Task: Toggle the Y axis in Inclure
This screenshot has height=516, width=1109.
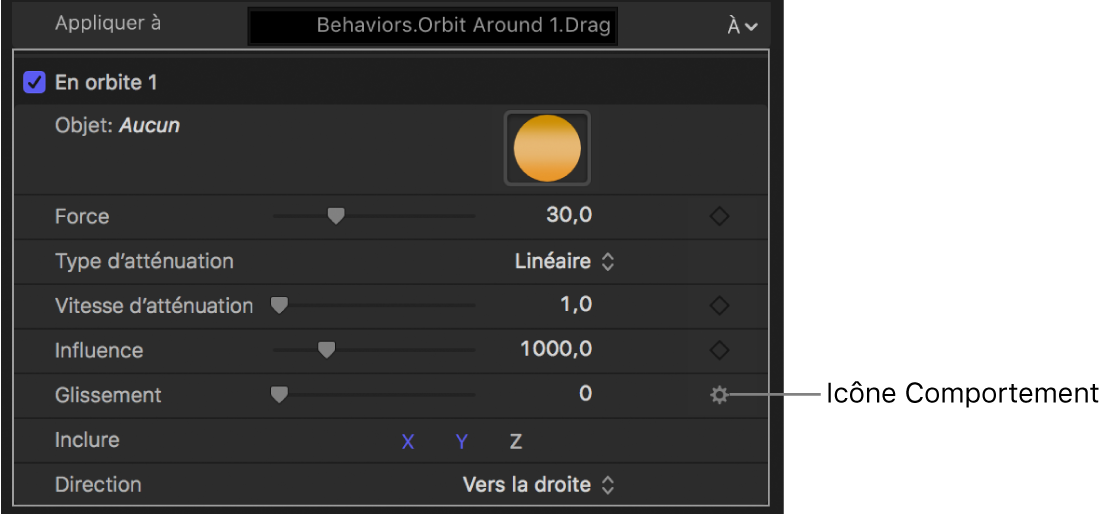Action: click(x=462, y=442)
